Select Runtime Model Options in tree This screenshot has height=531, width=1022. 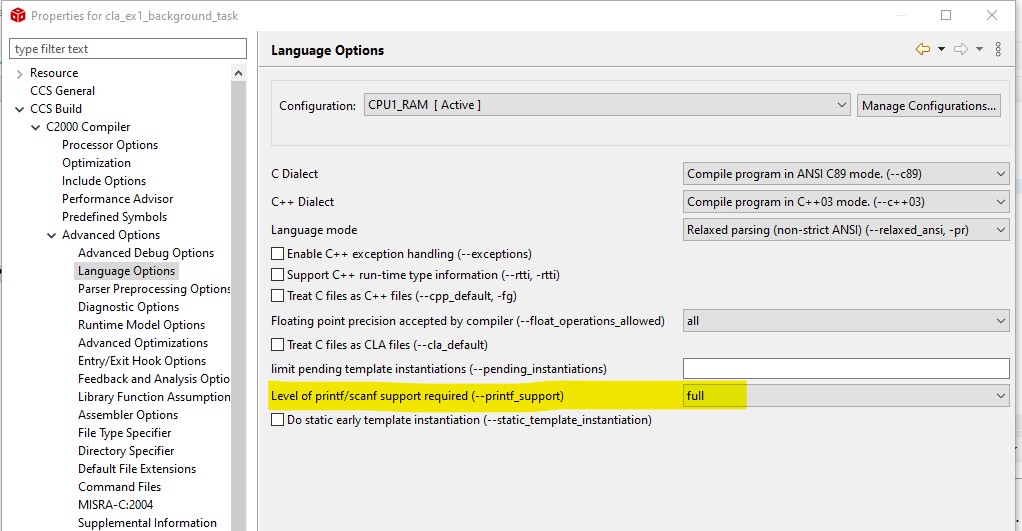point(141,325)
